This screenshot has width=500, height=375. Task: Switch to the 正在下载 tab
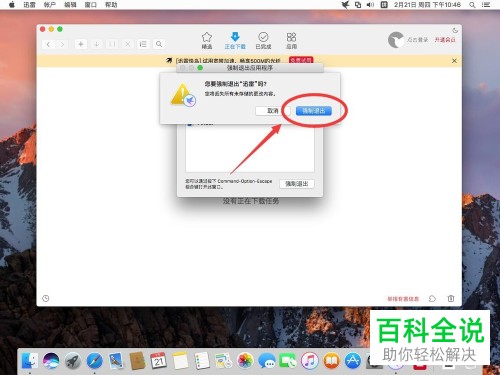pyautogui.click(x=235, y=41)
